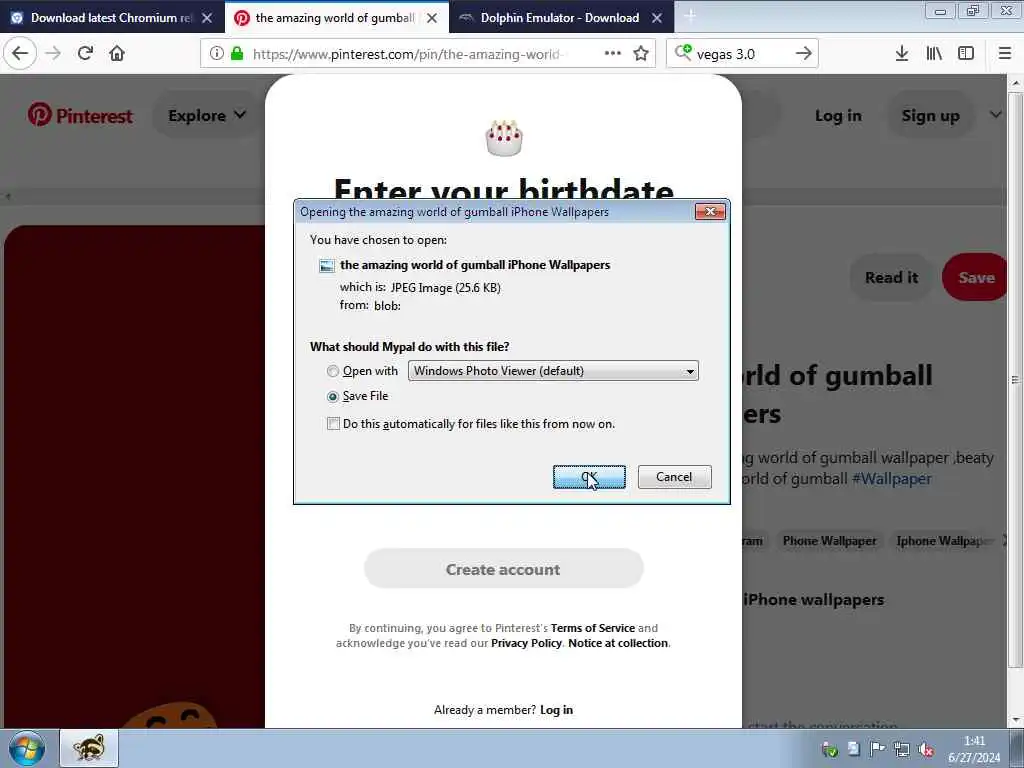Click the JPEG file icon in the dialog
The width and height of the screenshot is (1024, 768).
pos(327,266)
